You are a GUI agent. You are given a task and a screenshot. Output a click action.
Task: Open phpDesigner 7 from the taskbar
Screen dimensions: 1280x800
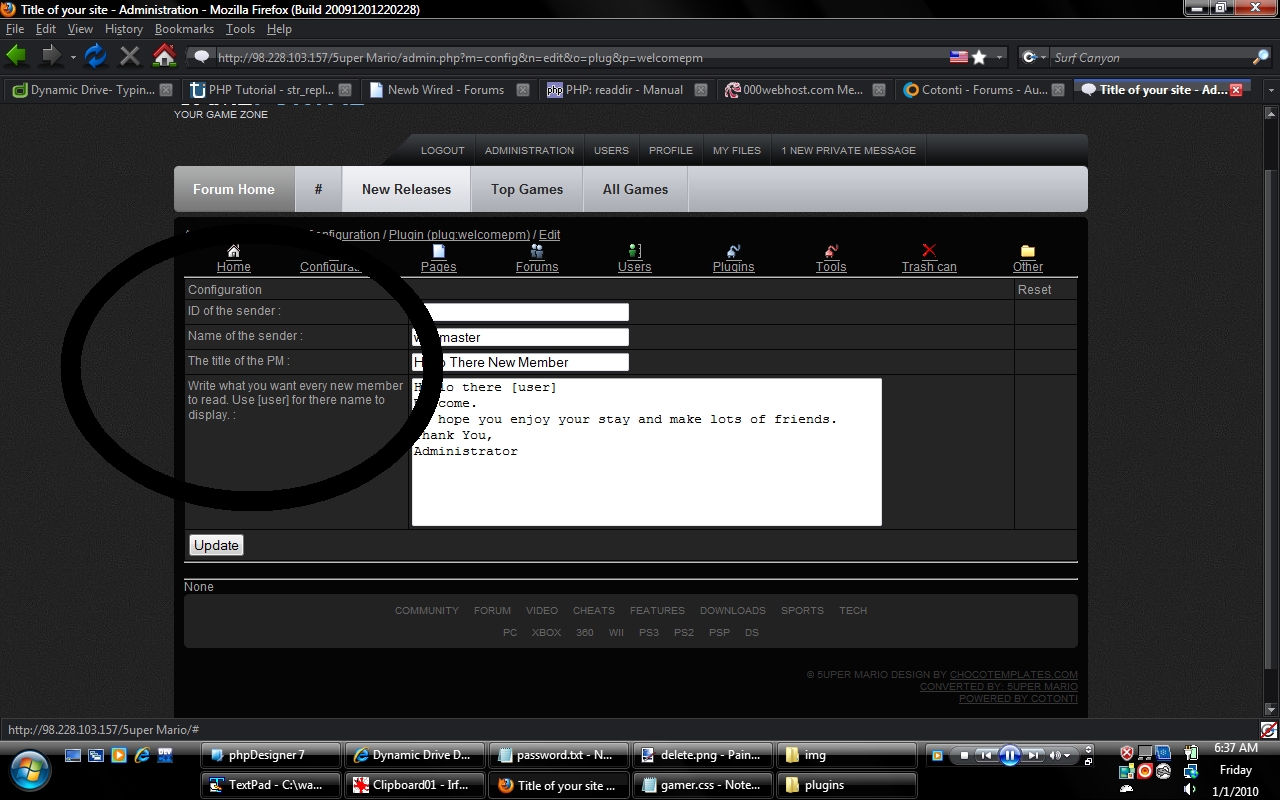click(x=270, y=755)
